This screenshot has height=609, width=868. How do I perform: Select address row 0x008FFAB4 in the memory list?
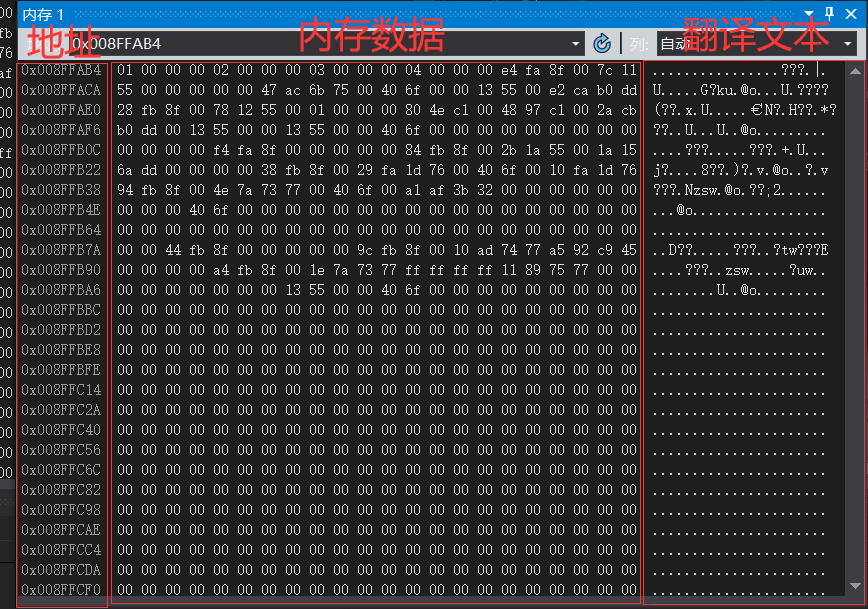pyautogui.click(x=61, y=70)
